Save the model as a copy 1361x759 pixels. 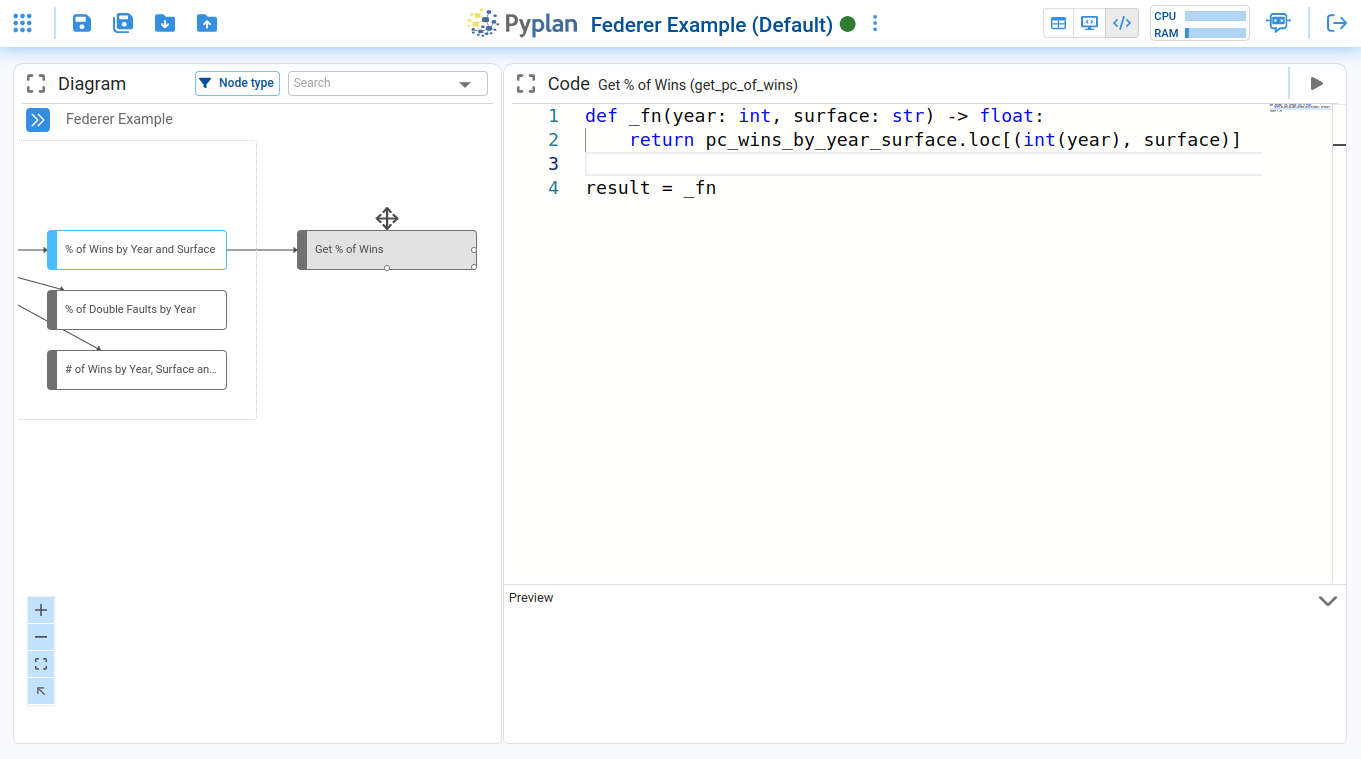click(x=123, y=23)
